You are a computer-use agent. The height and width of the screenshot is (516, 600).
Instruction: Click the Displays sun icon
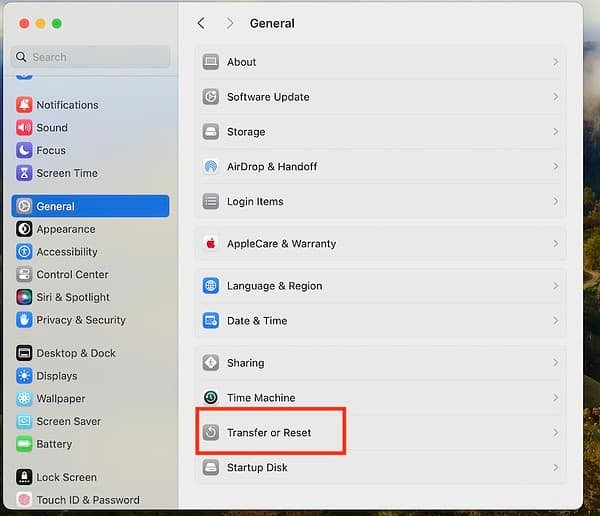click(24, 376)
